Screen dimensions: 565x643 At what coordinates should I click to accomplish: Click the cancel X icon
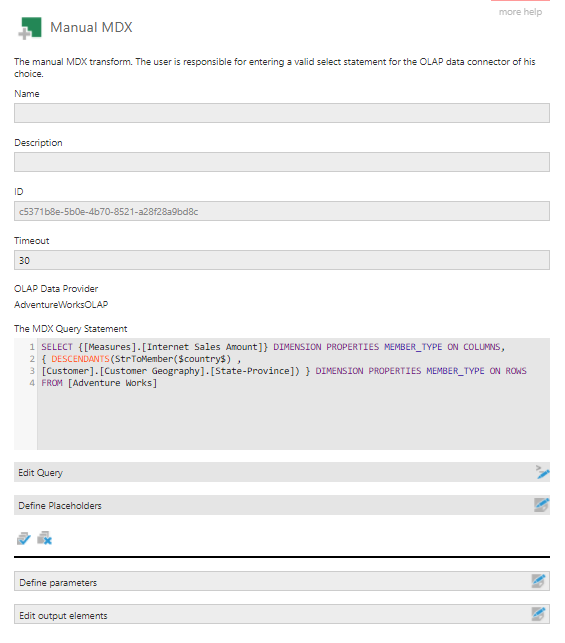click(x=44, y=538)
